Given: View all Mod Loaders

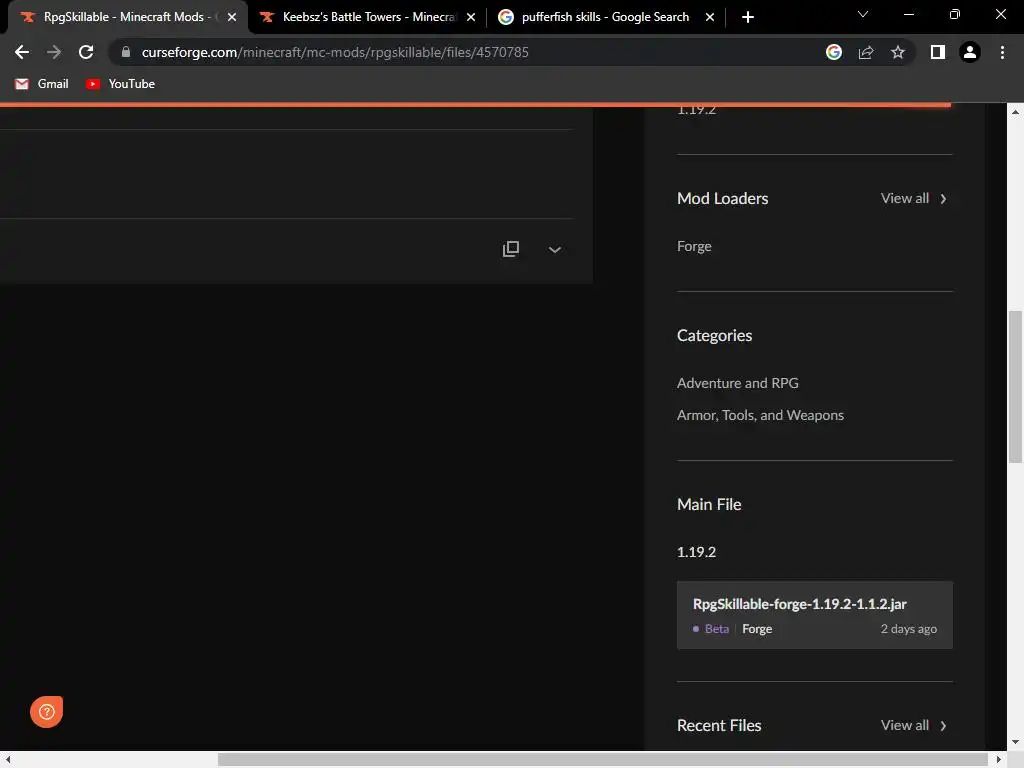Looking at the screenshot, I should [904, 199].
